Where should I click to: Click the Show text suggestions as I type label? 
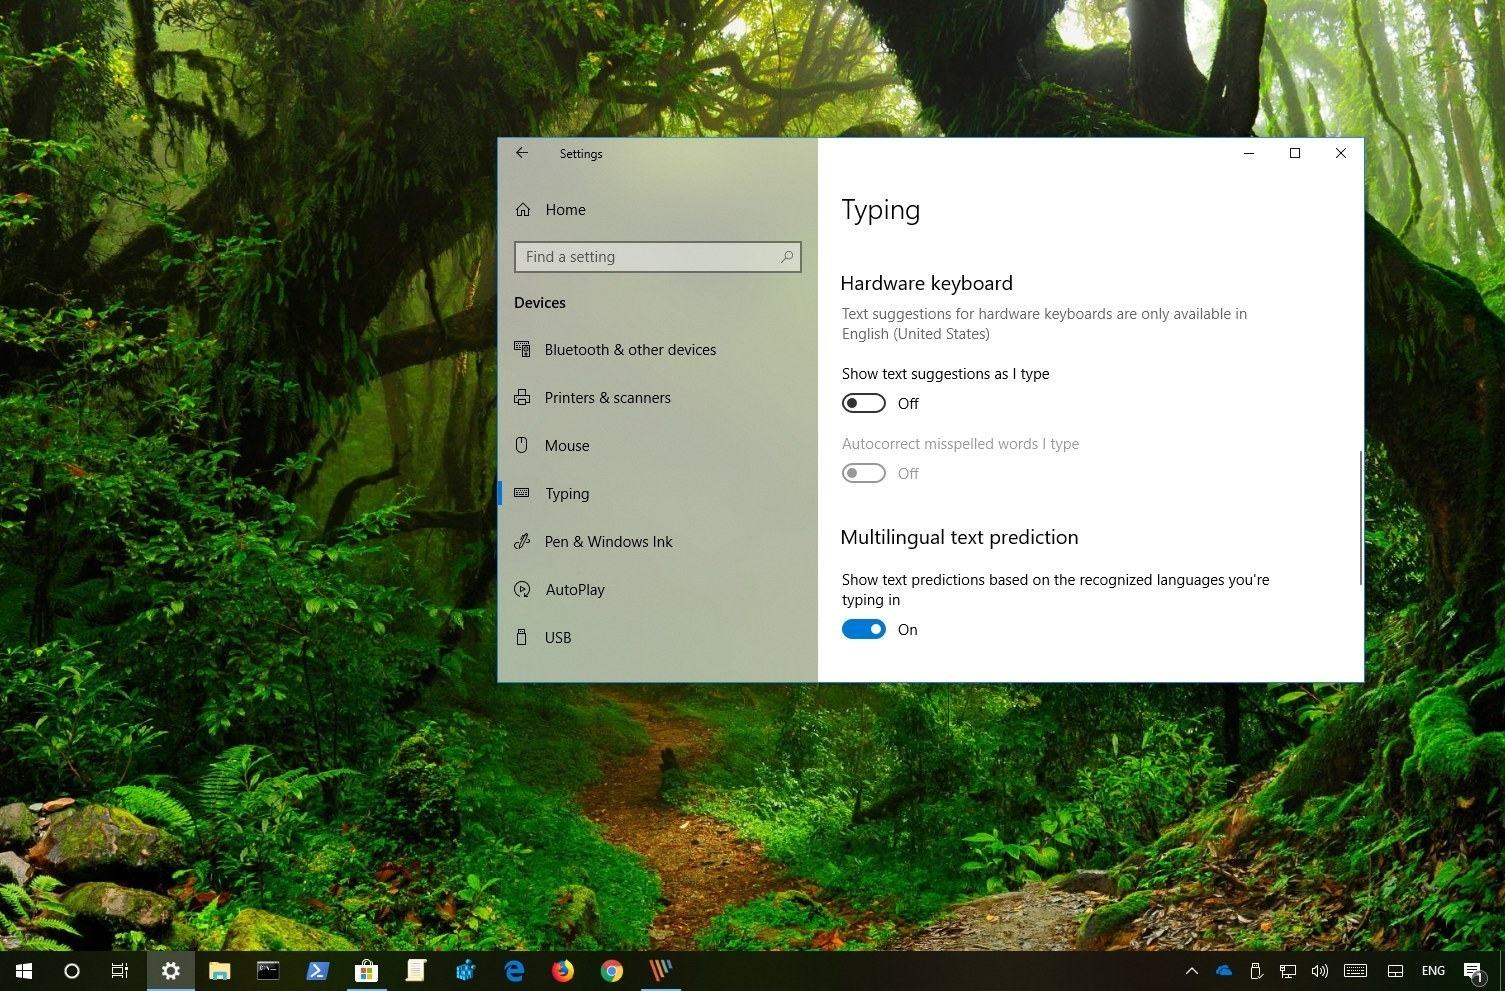(946, 374)
